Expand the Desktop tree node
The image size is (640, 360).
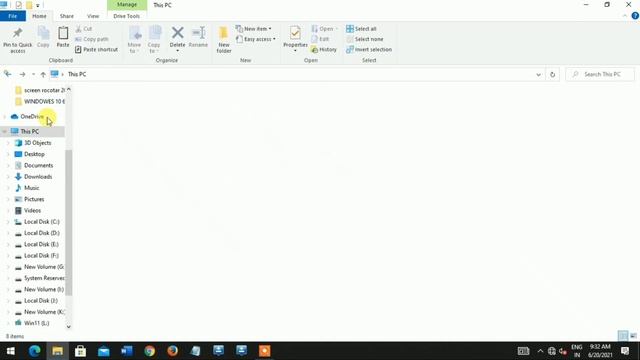pos(8,154)
